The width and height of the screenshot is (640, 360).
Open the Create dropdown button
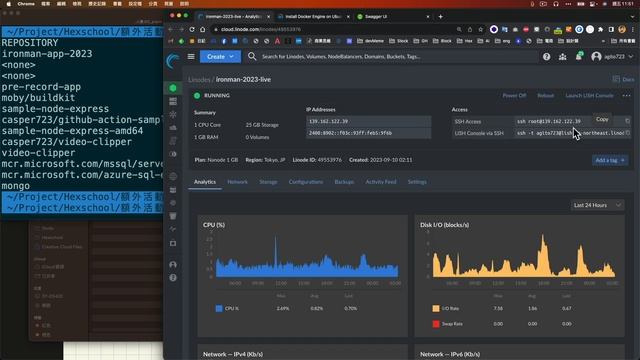(x=220, y=56)
